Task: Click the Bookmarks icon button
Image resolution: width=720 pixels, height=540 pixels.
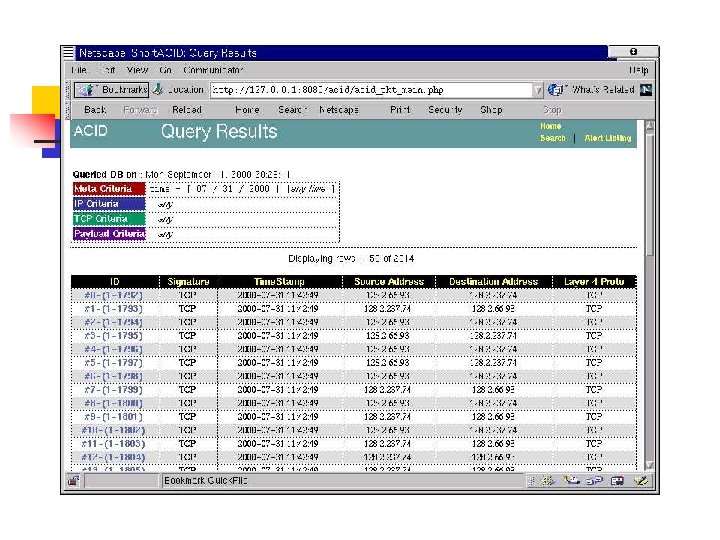Action: point(112,90)
